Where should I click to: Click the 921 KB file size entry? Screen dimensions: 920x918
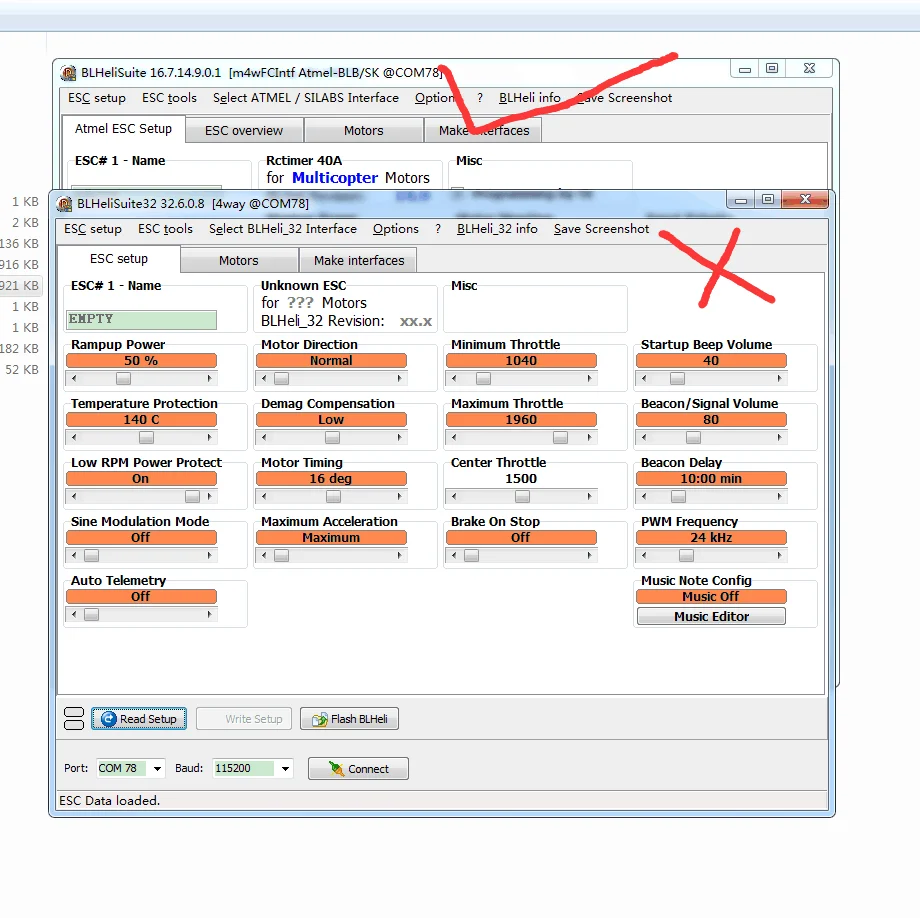click(19, 286)
